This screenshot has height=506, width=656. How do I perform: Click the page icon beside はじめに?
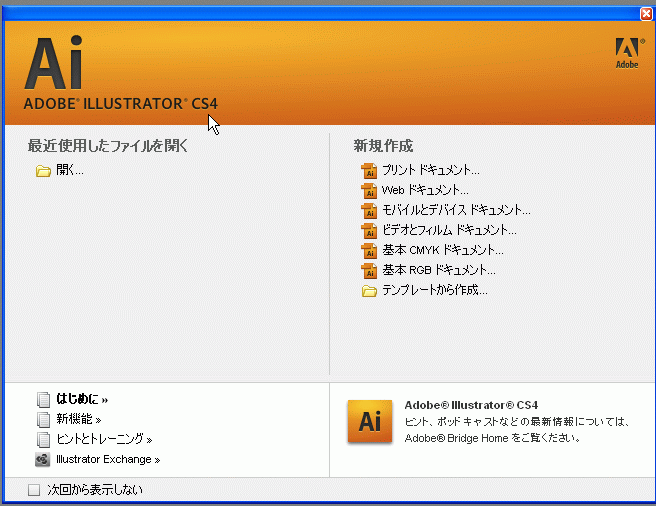[43, 400]
